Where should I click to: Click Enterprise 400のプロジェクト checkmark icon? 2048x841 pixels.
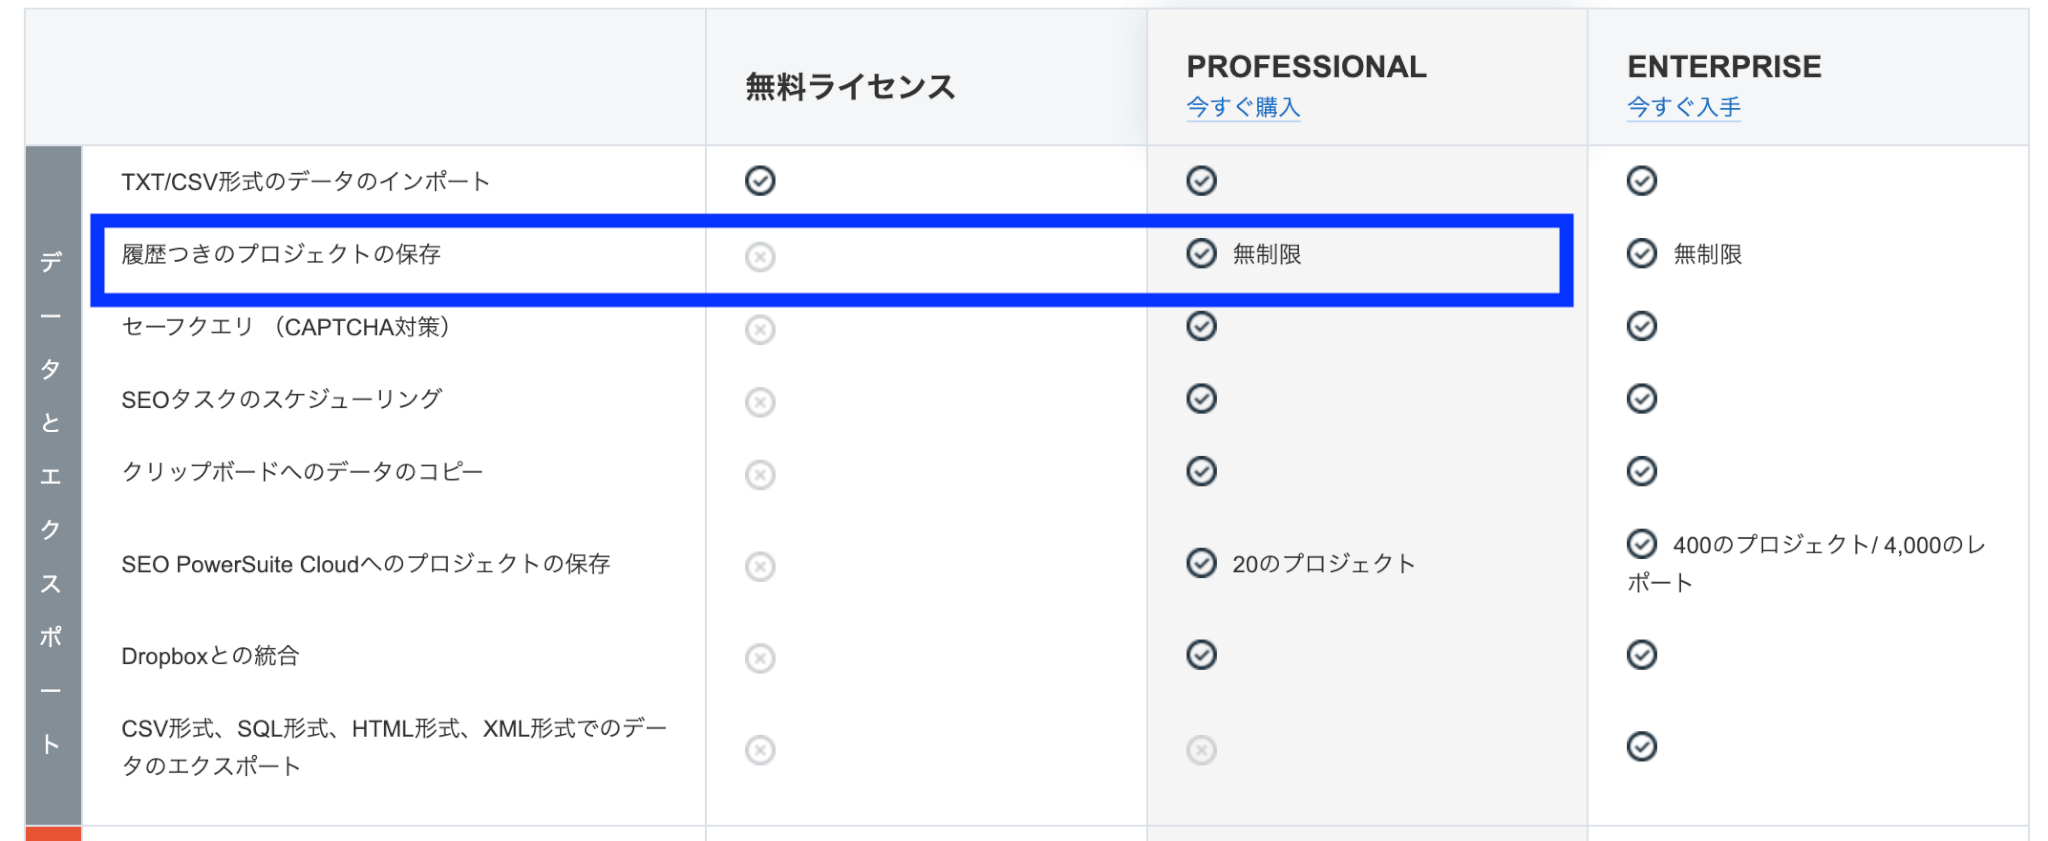click(1642, 544)
